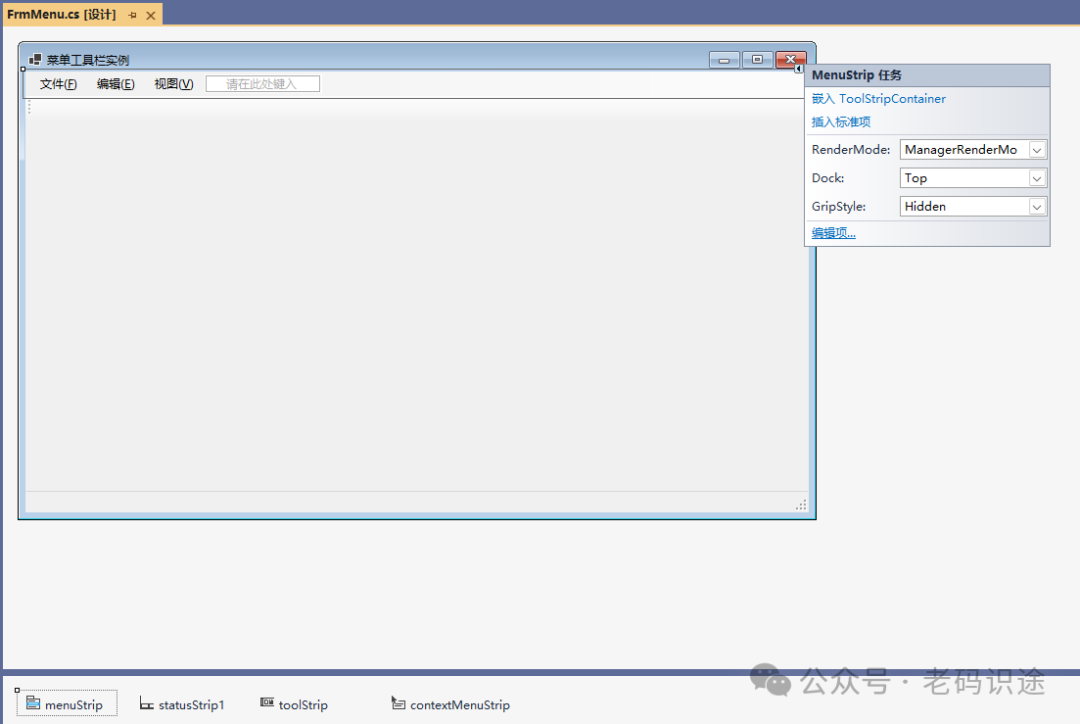Viewport: 1080px width, 724px height.
Task: Click the pin icon on FrmMenu.cs tab
Action: coord(133,15)
